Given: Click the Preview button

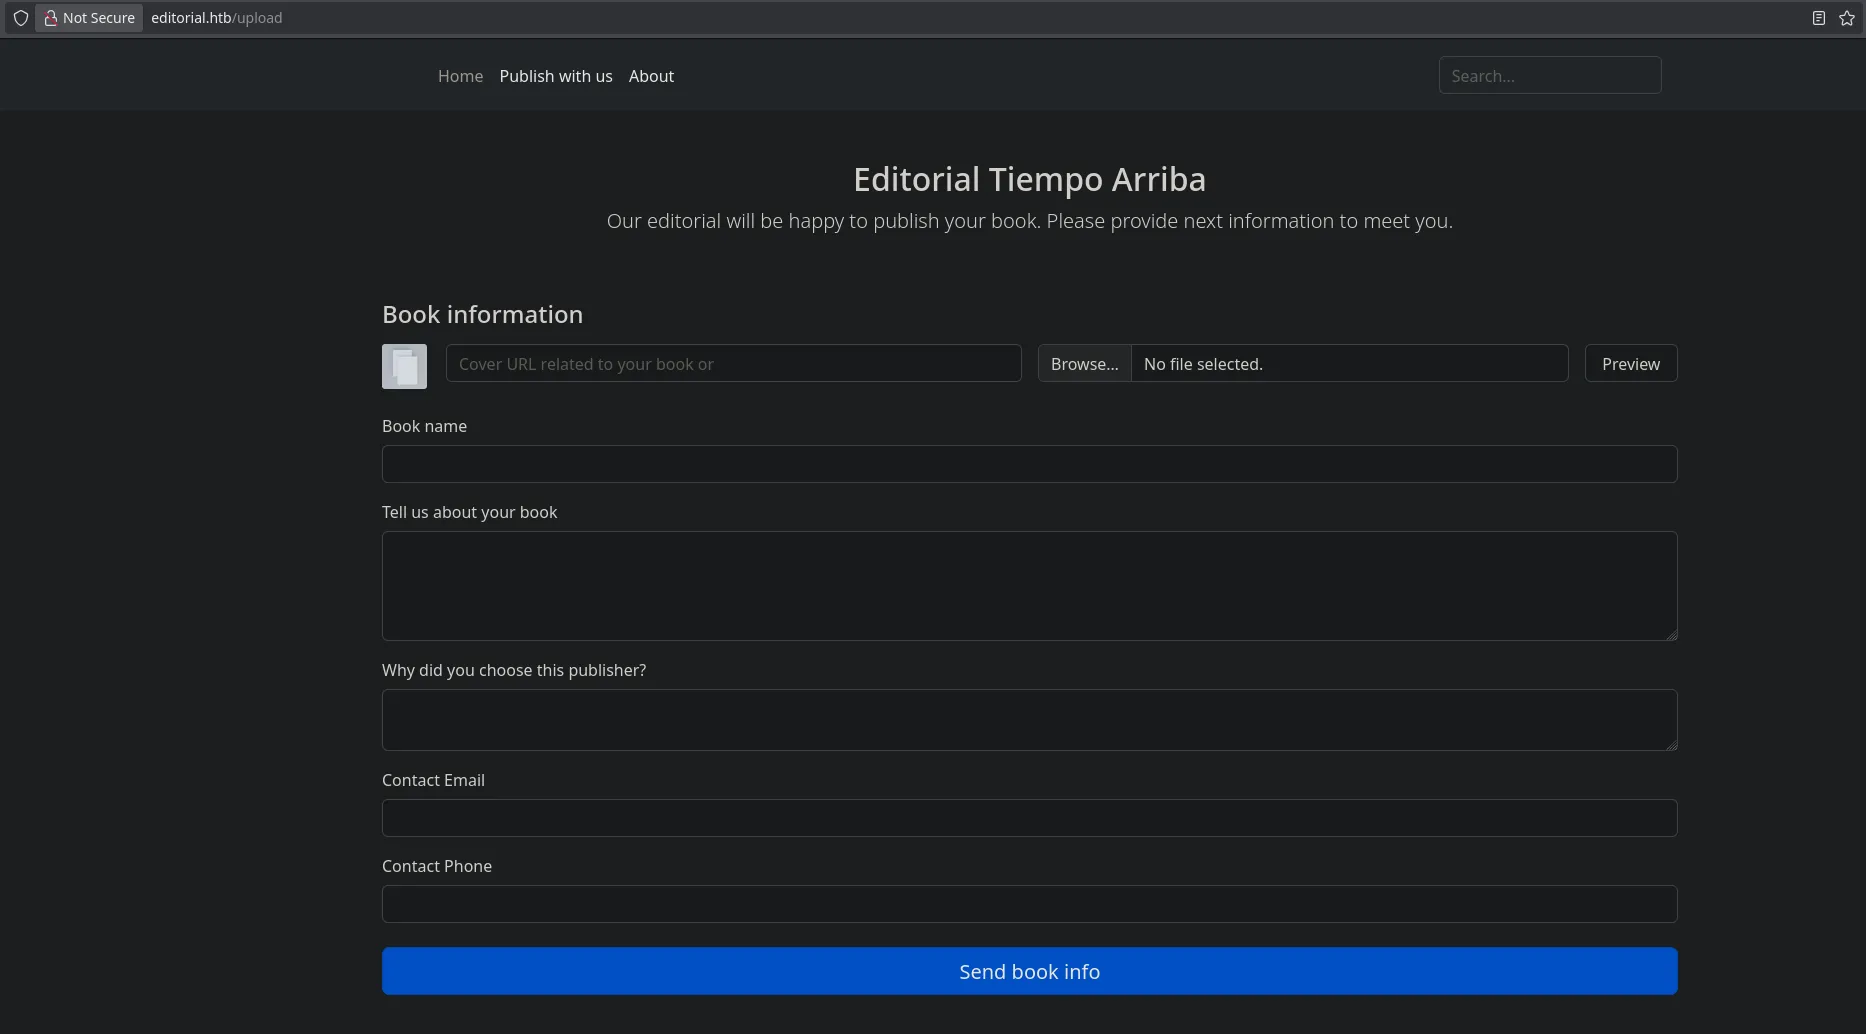Looking at the screenshot, I should (x=1630, y=364).
